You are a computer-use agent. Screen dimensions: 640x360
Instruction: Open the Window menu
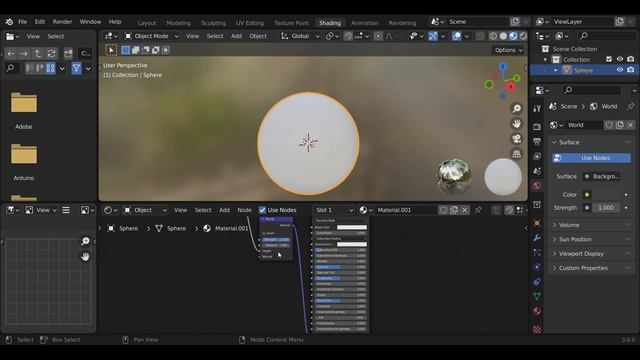click(x=90, y=22)
